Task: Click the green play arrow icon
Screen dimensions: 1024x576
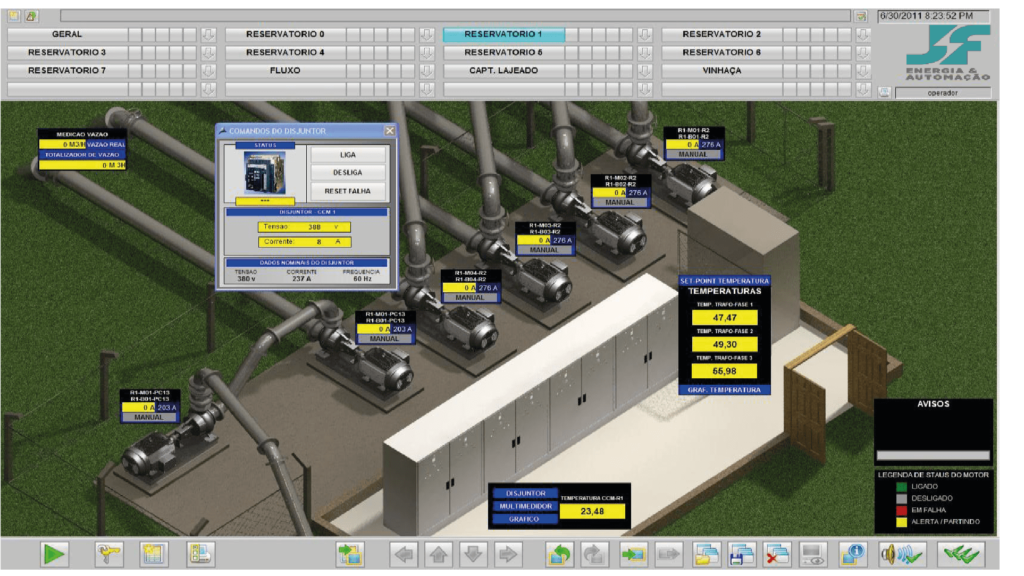Action: [x=54, y=554]
